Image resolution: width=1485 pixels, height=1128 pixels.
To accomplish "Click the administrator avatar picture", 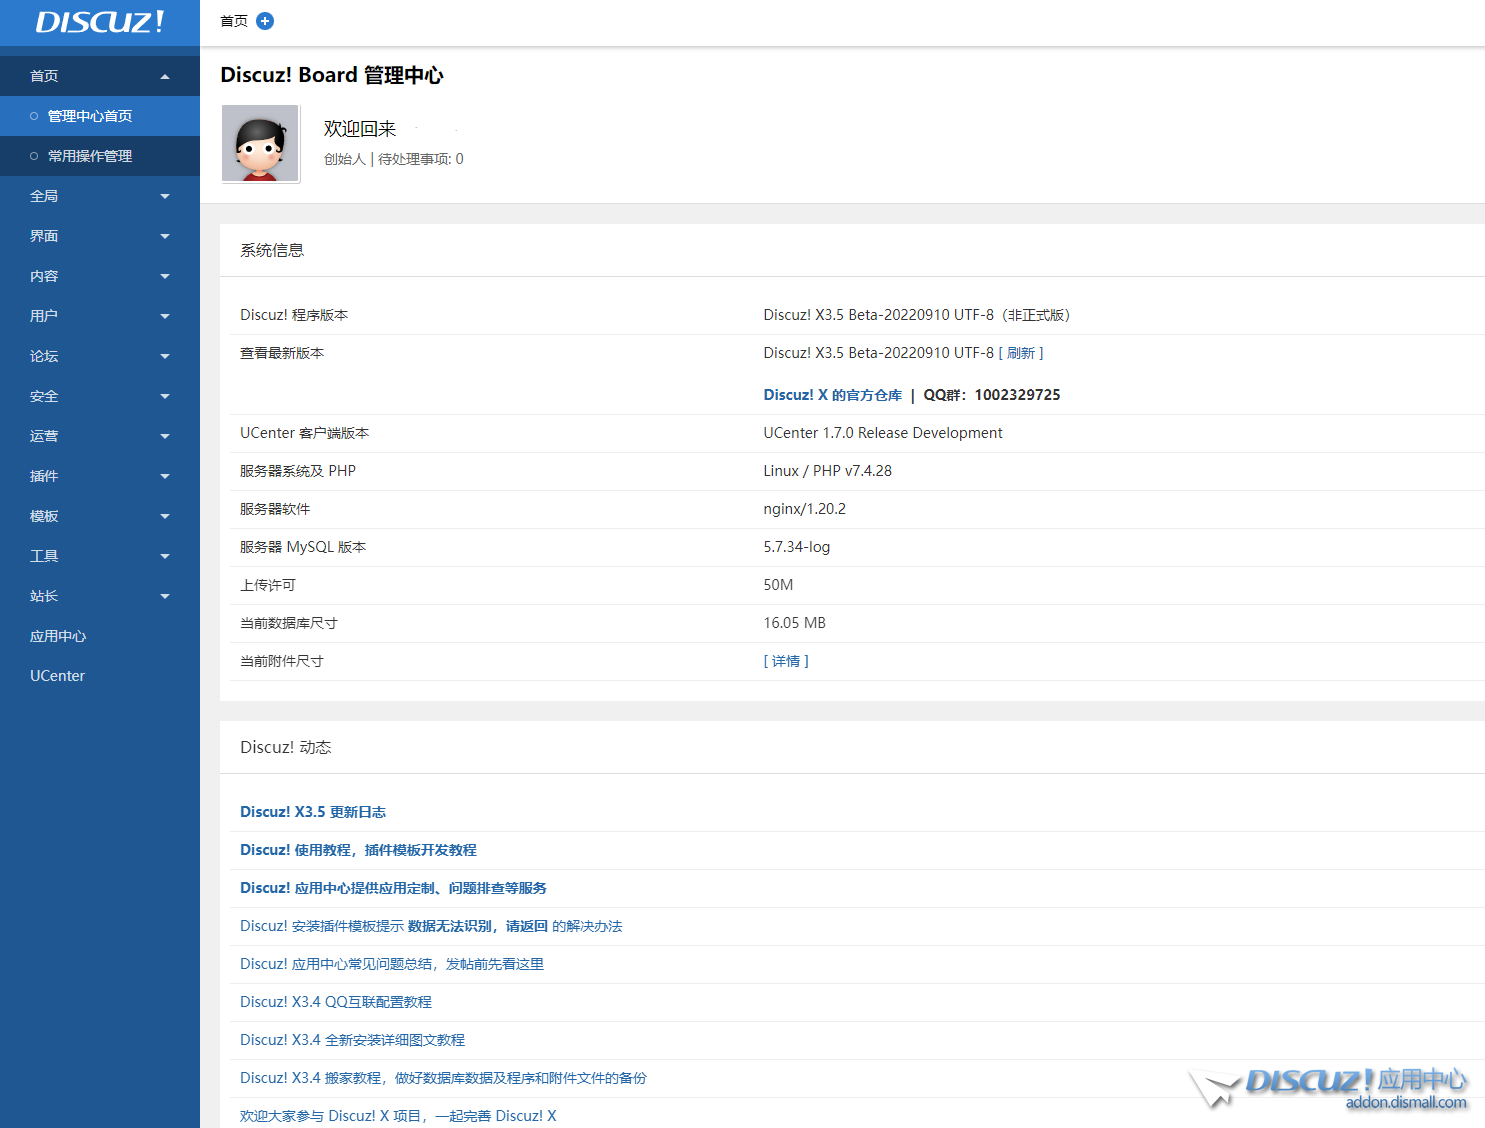I will point(260,144).
